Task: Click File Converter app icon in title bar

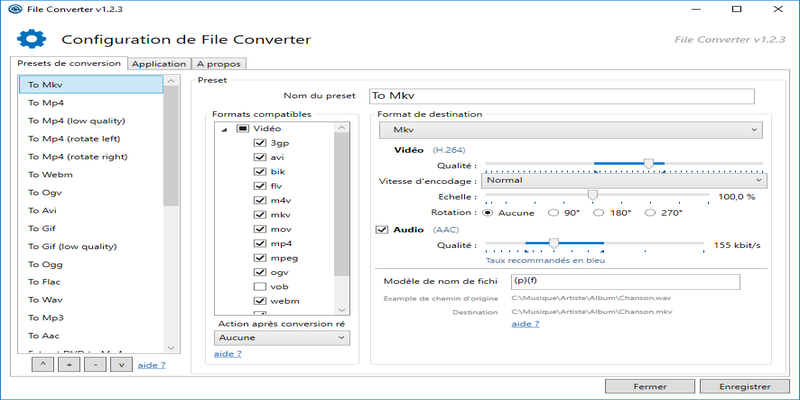Action: (16, 9)
